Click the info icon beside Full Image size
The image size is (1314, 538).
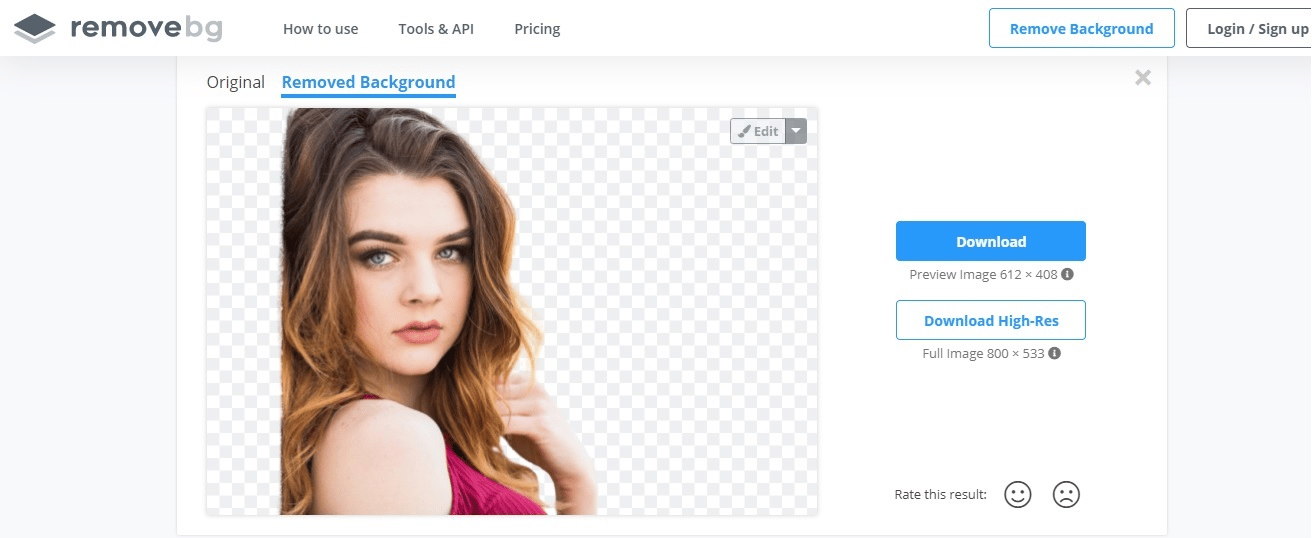click(x=1055, y=353)
